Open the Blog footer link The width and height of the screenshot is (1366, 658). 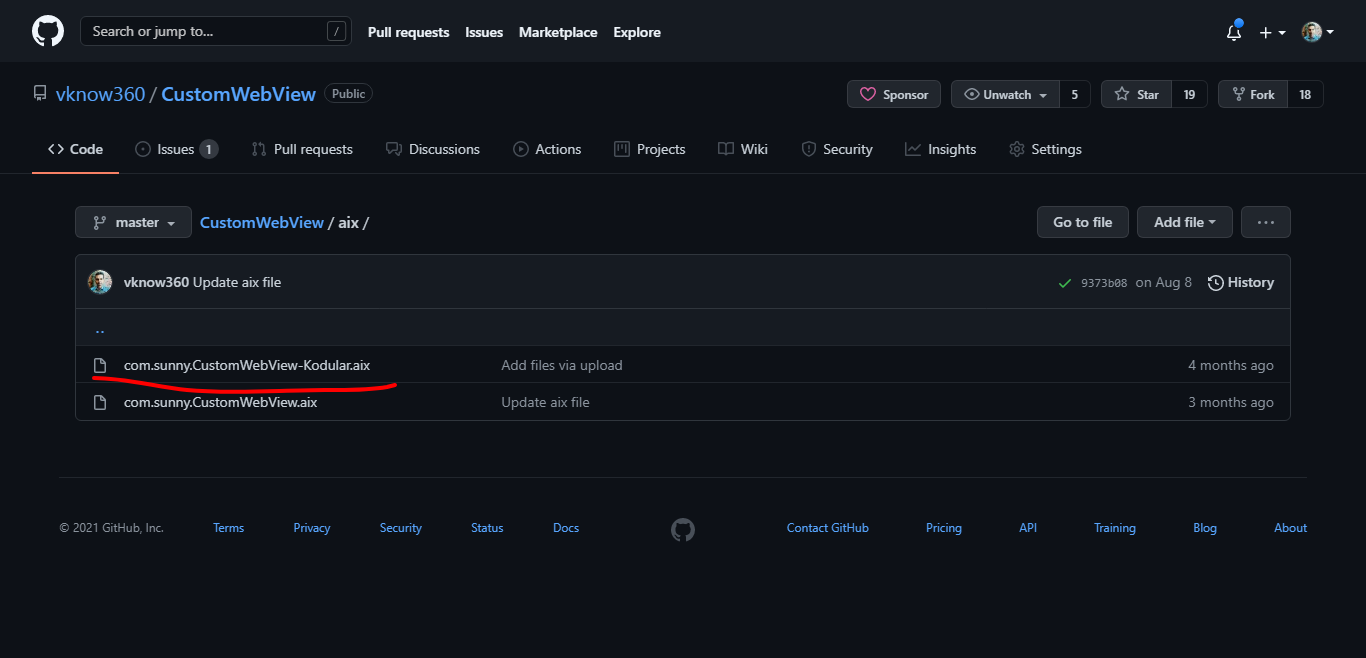tap(1205, 528)
